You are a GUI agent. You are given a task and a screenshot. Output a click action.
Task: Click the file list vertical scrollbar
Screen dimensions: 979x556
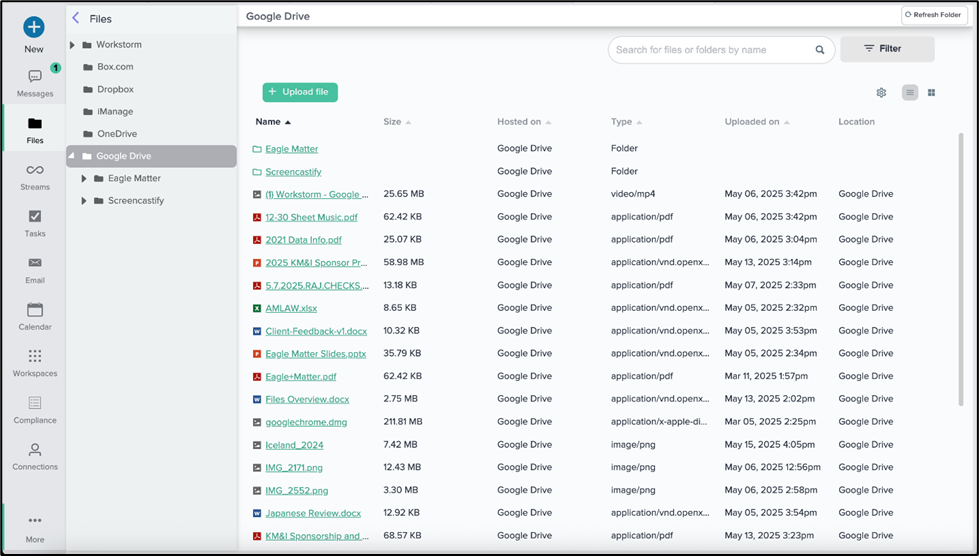(x=961, y=268)
